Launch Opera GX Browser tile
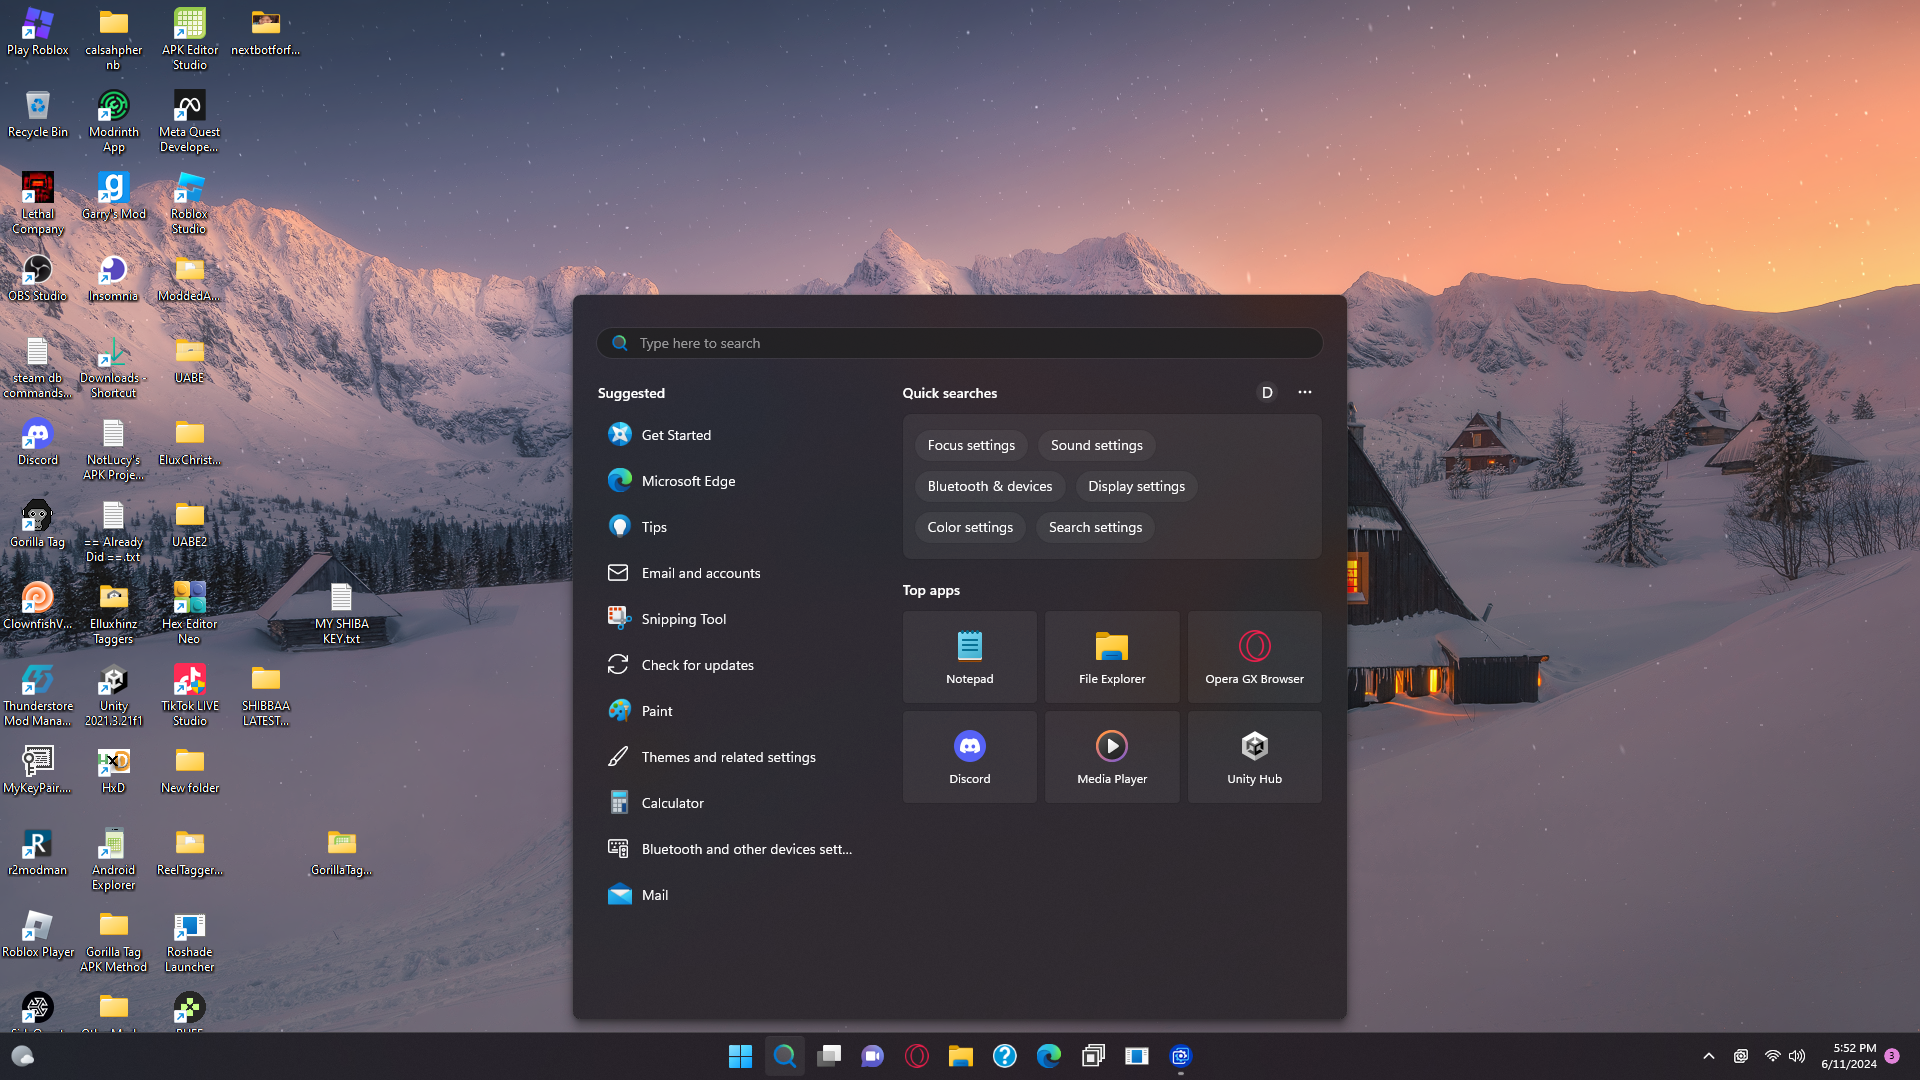 (1254, 657)
